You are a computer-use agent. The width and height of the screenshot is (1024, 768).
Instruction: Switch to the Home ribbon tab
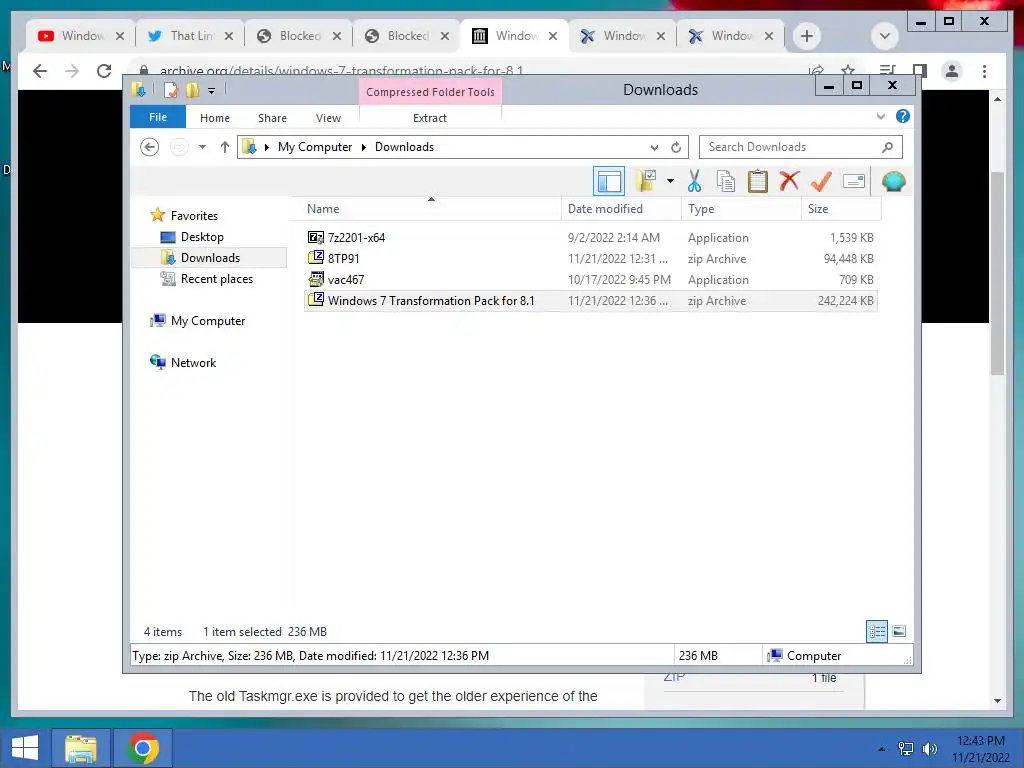click(x=215, y=118)
